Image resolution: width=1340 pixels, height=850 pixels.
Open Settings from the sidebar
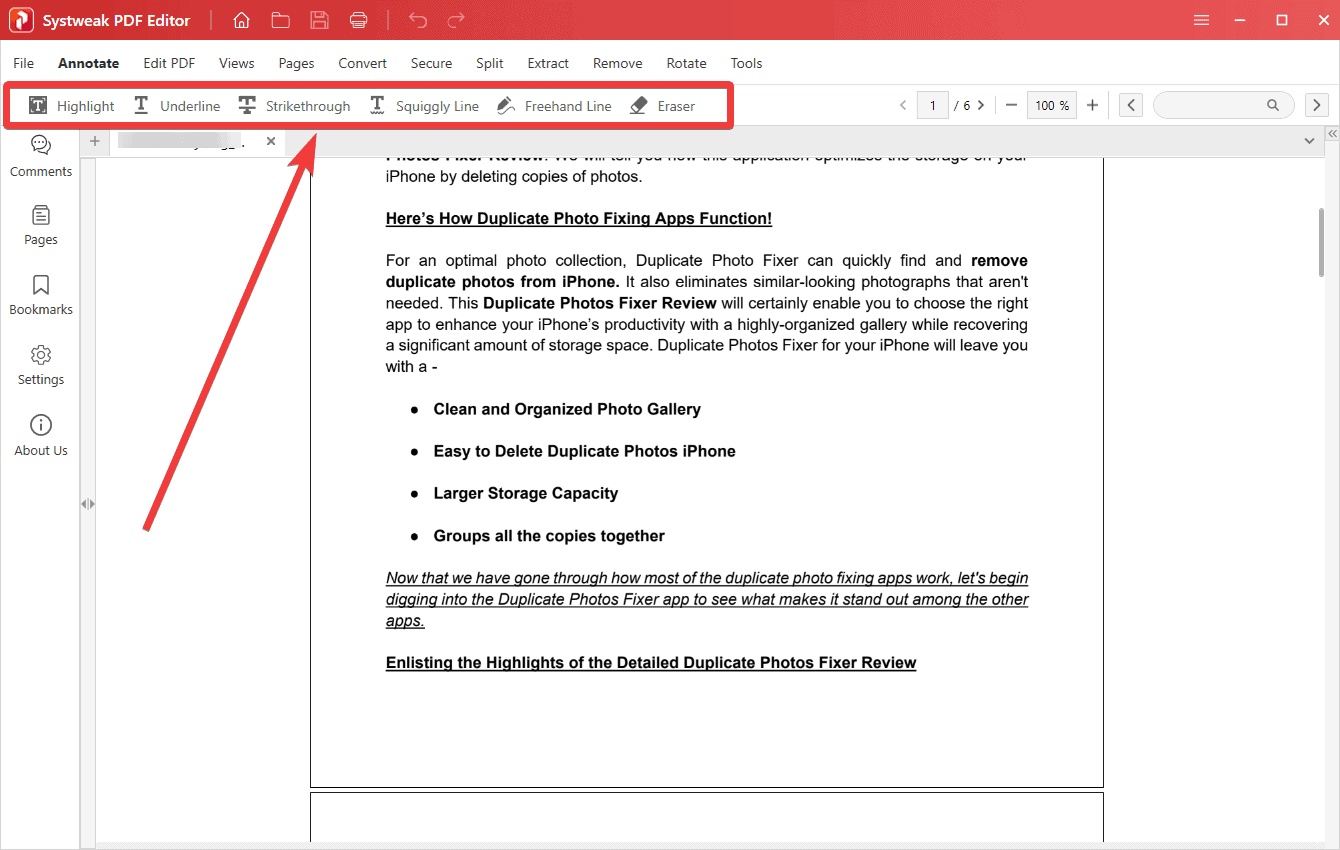click(x=41, y=365)
